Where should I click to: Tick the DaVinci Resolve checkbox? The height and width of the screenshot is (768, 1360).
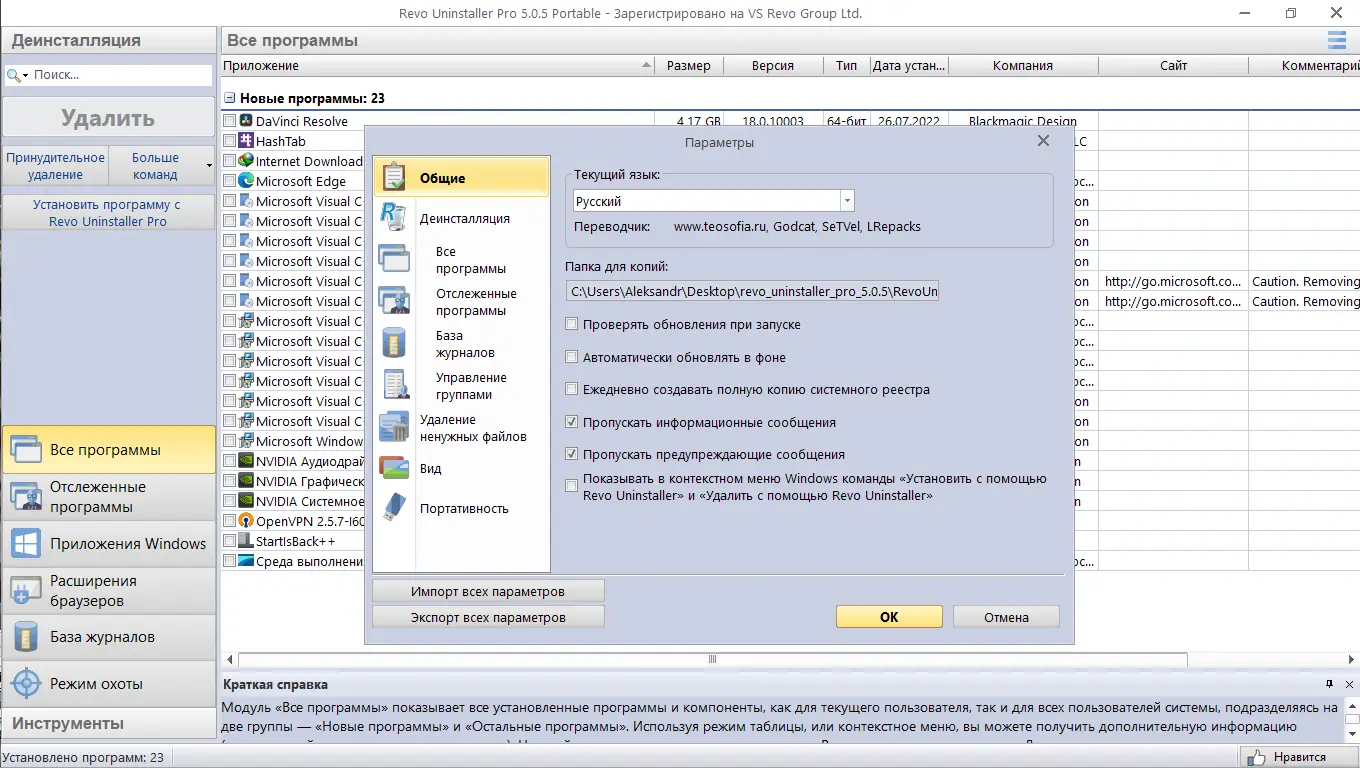tap(230, 121)
